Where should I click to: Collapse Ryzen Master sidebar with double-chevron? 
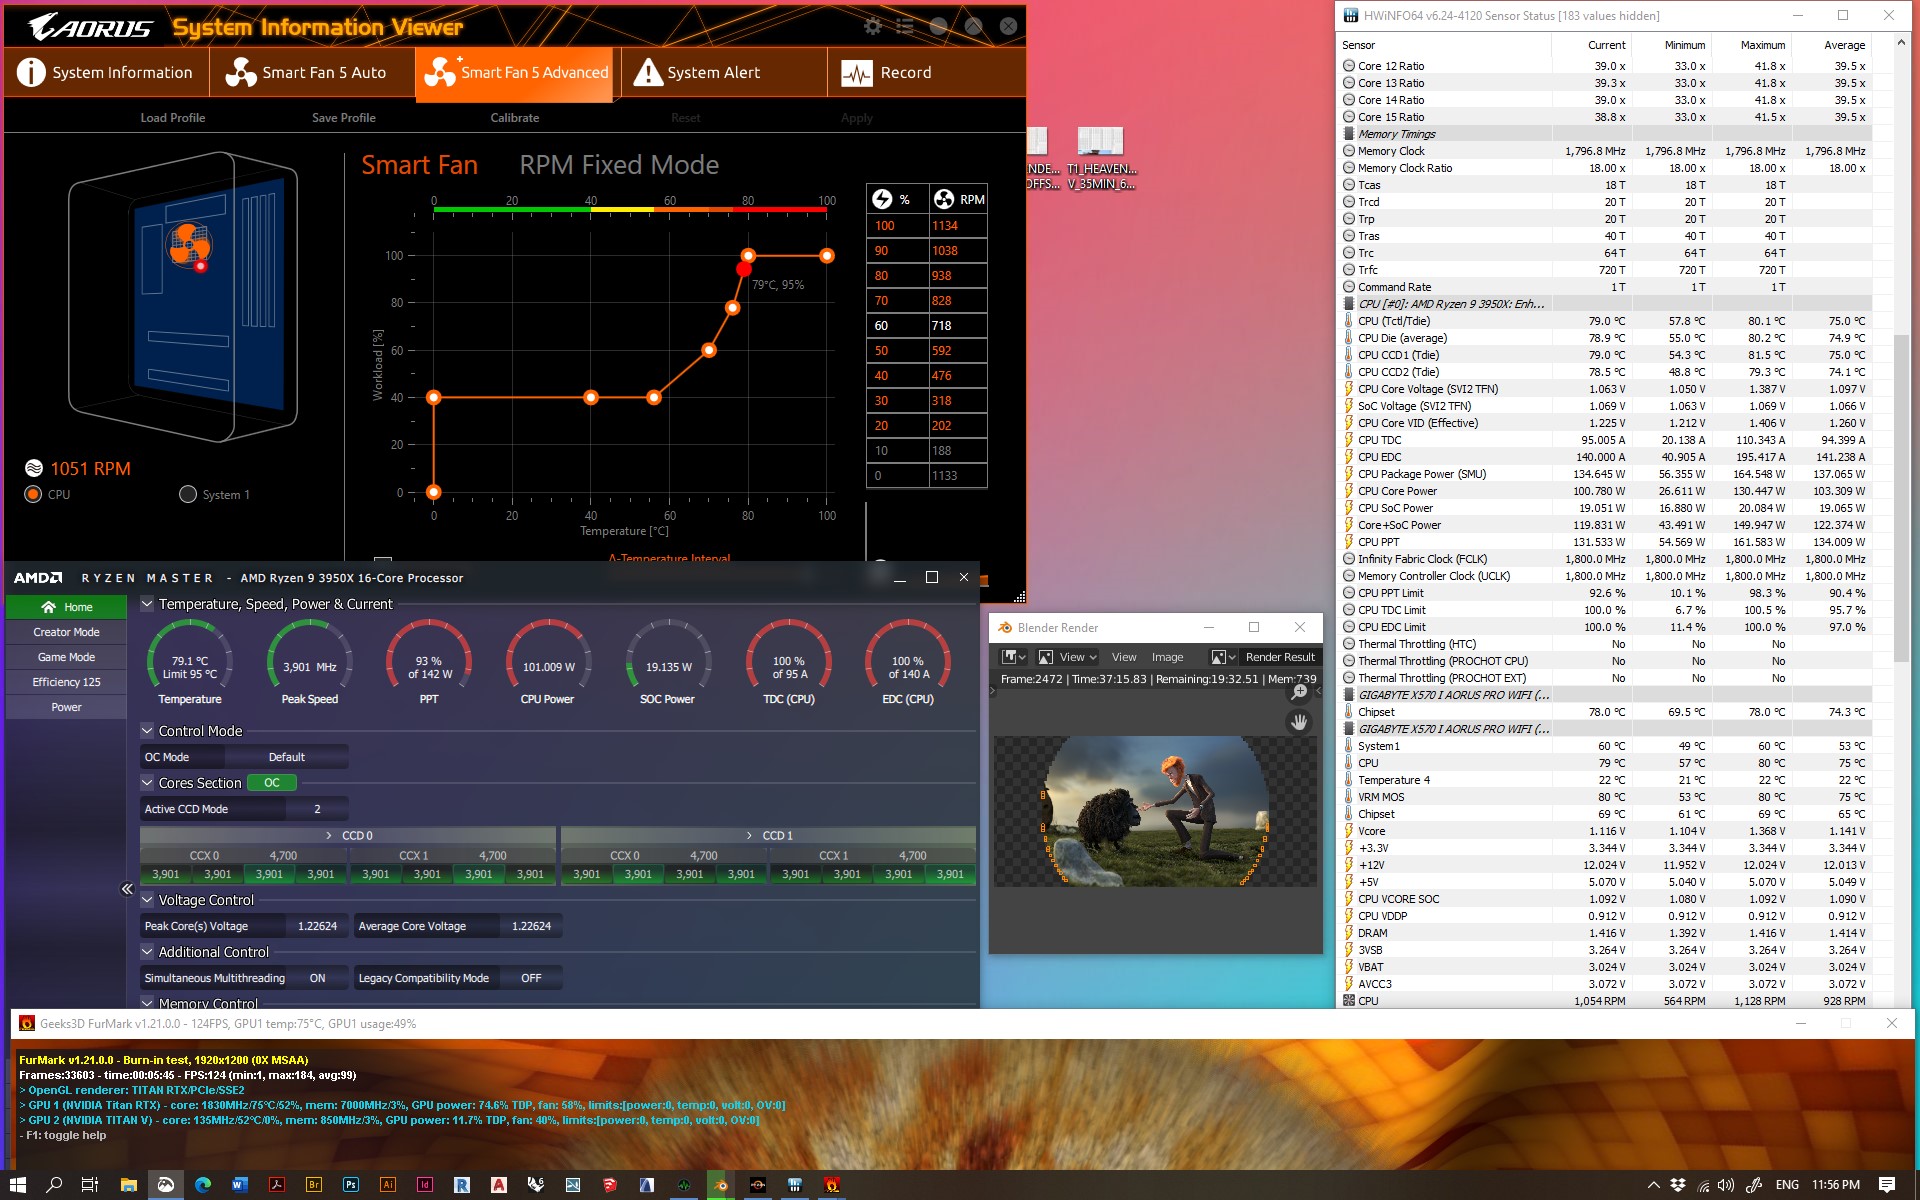click(x=127, y=889)
